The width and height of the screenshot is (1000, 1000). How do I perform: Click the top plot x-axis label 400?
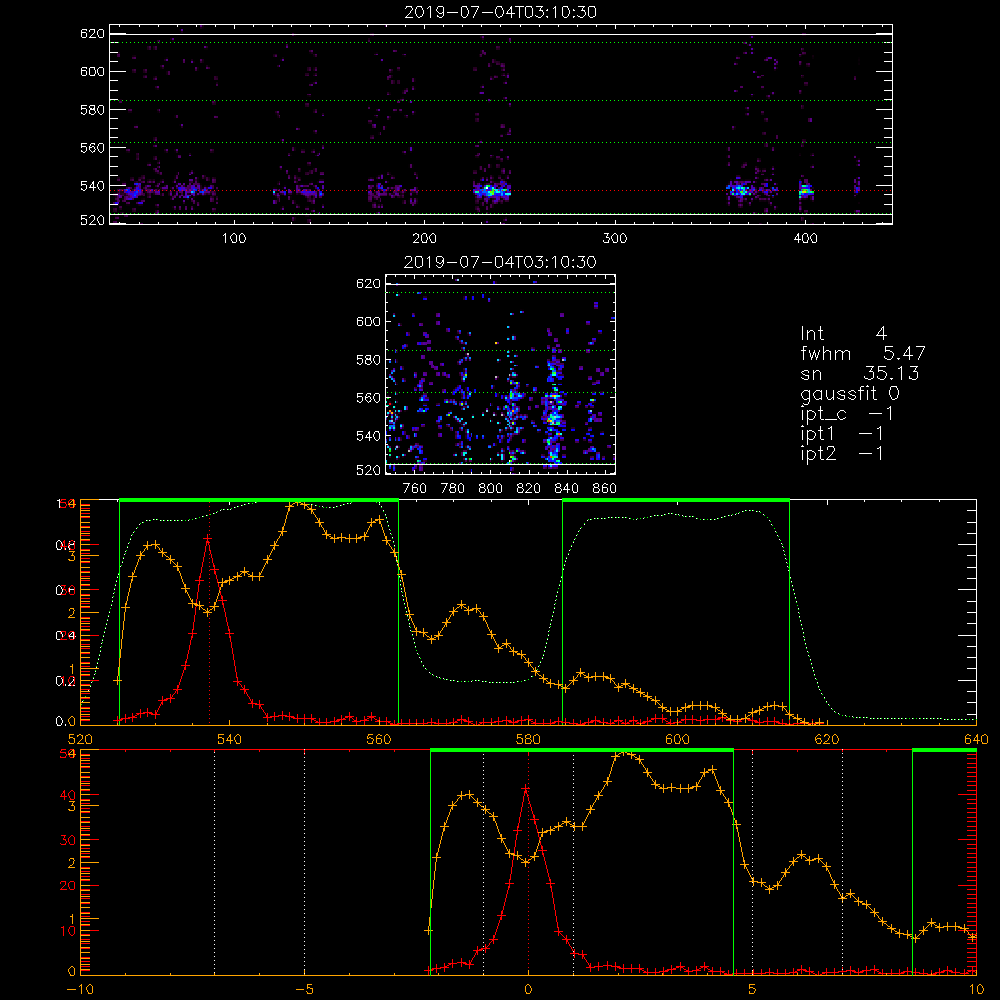805,239
